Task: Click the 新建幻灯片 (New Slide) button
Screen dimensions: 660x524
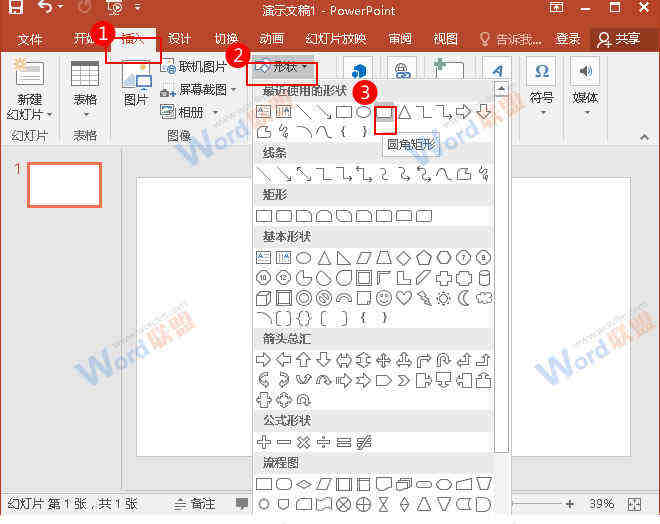Action: point(29,90)
